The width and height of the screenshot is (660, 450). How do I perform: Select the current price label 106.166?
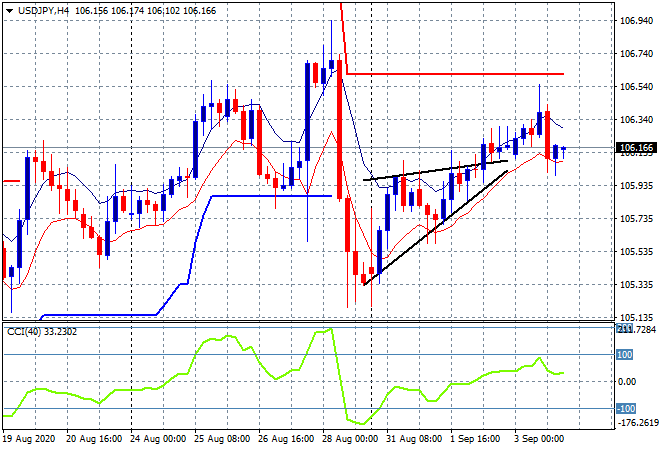point(637,148)
